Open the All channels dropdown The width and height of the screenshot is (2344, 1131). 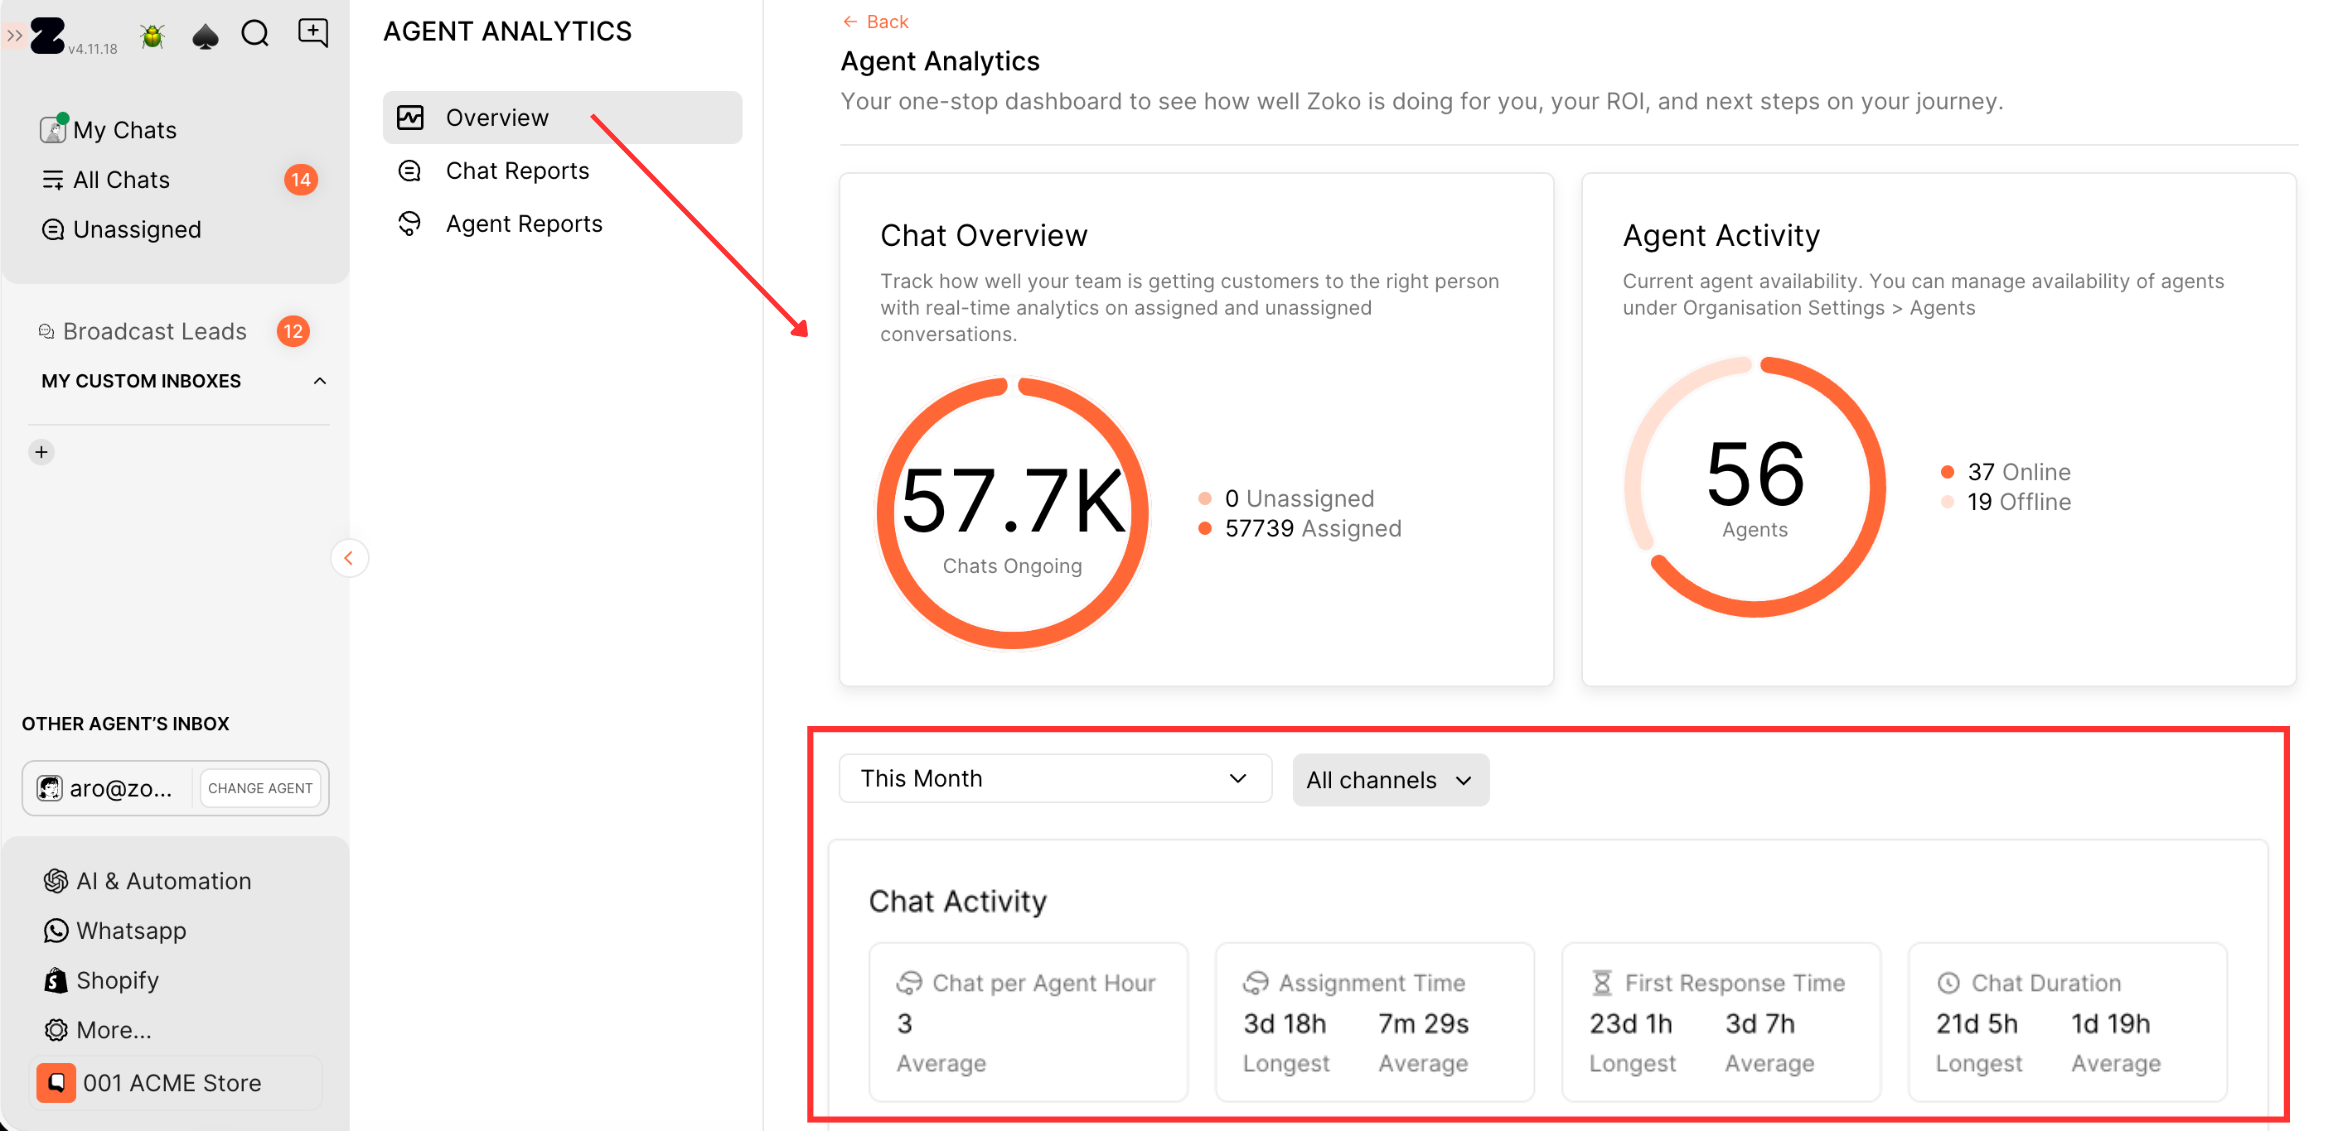pos(1389,780)
